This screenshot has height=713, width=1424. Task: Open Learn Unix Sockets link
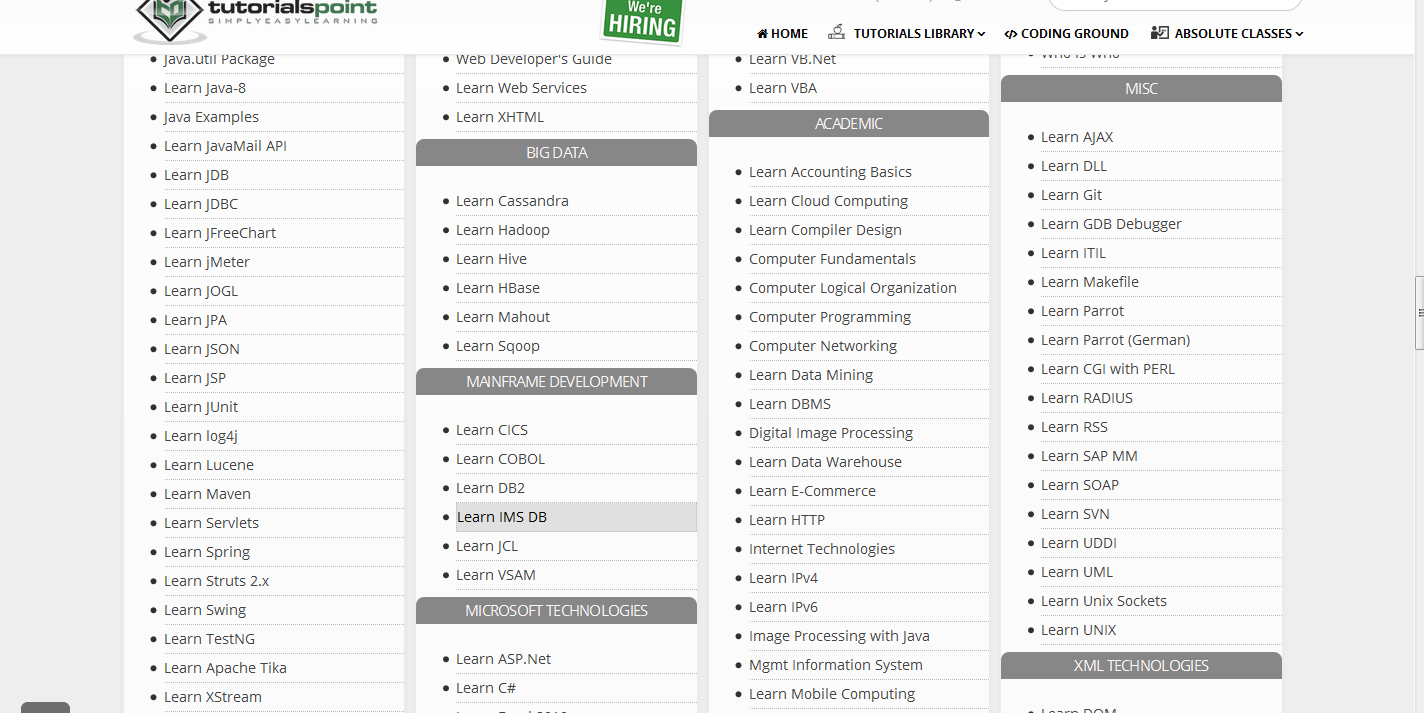tap(1104, 601)
